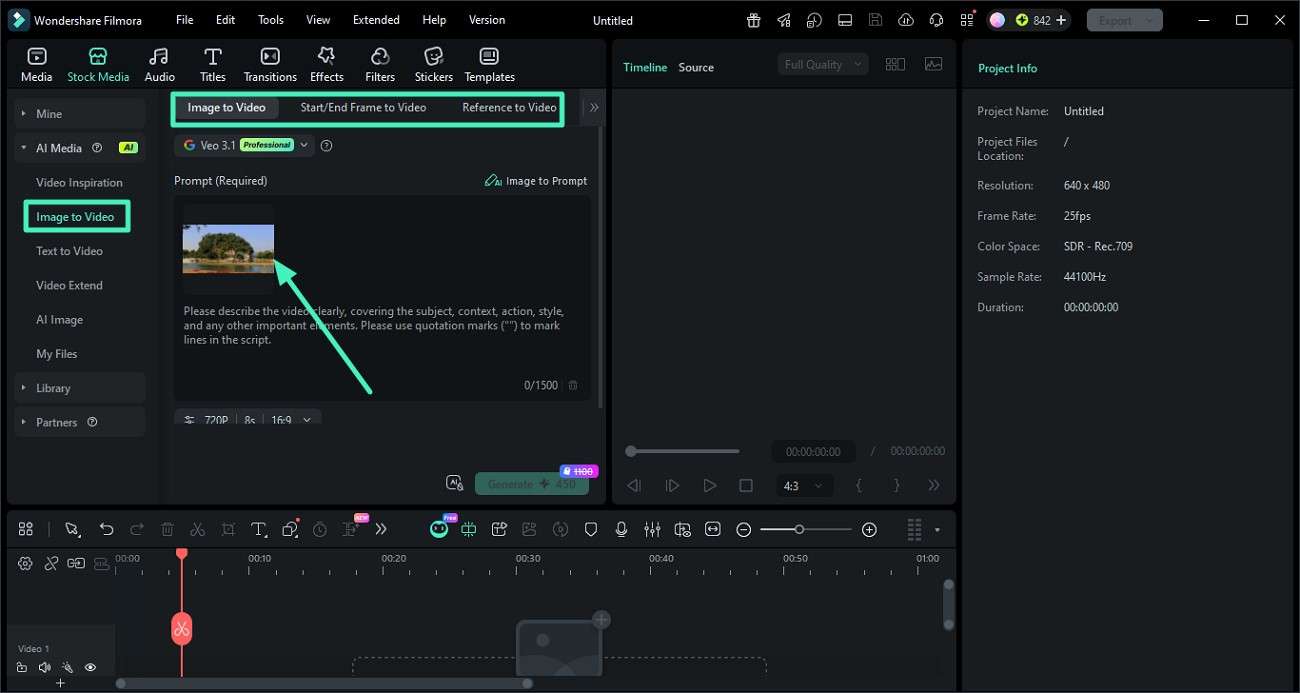
Task: Click the trash icon in prompt box
Action: 573,385
